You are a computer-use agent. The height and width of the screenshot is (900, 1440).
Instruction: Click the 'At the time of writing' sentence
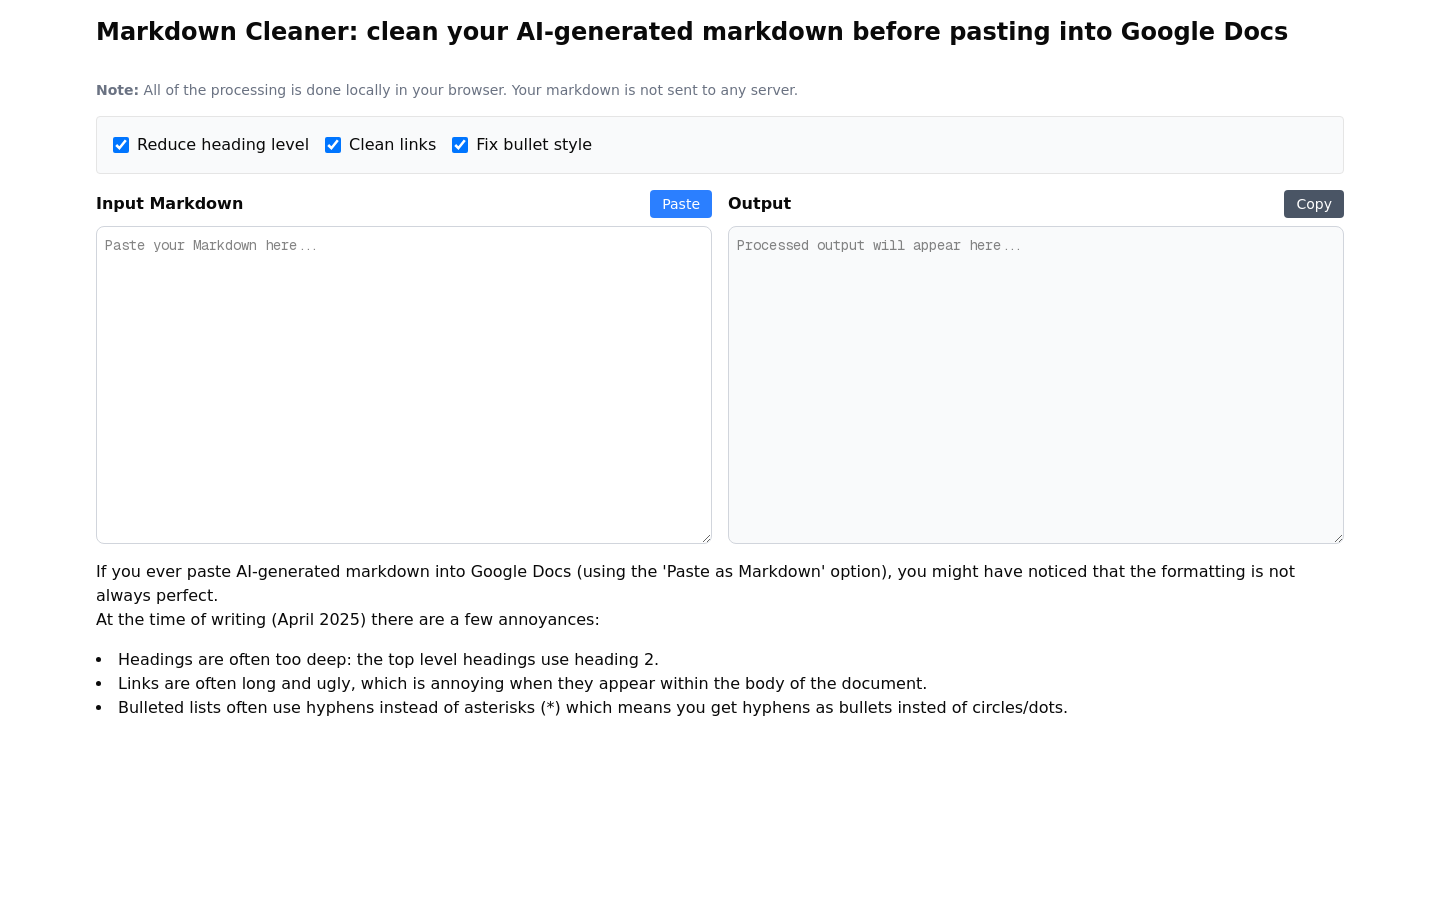click(x=348, y=620)
